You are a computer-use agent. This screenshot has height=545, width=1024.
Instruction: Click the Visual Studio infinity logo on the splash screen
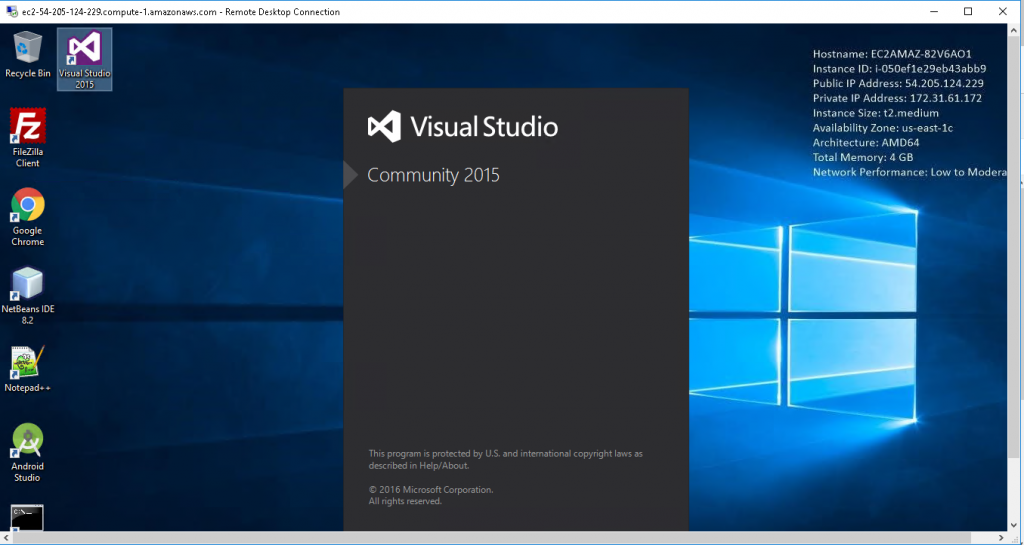coord(384,127)
